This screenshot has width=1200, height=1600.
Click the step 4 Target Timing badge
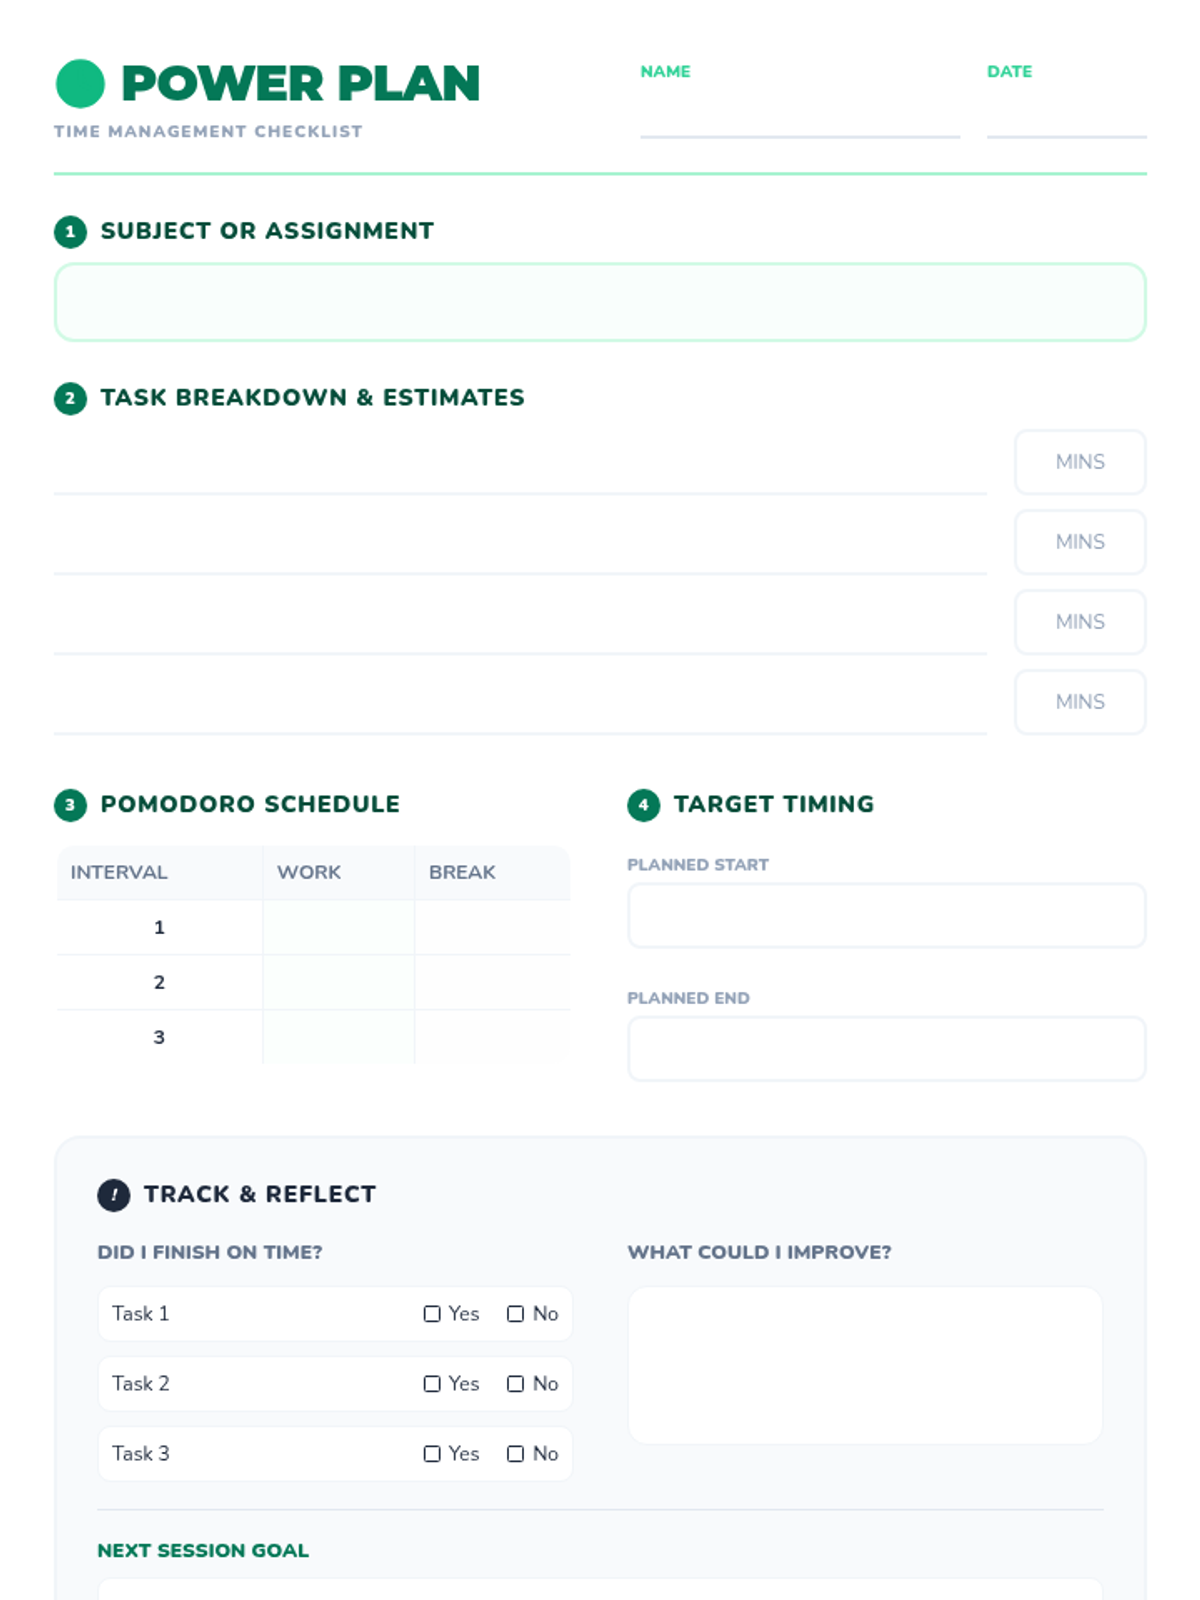click(x=643, y=805)
